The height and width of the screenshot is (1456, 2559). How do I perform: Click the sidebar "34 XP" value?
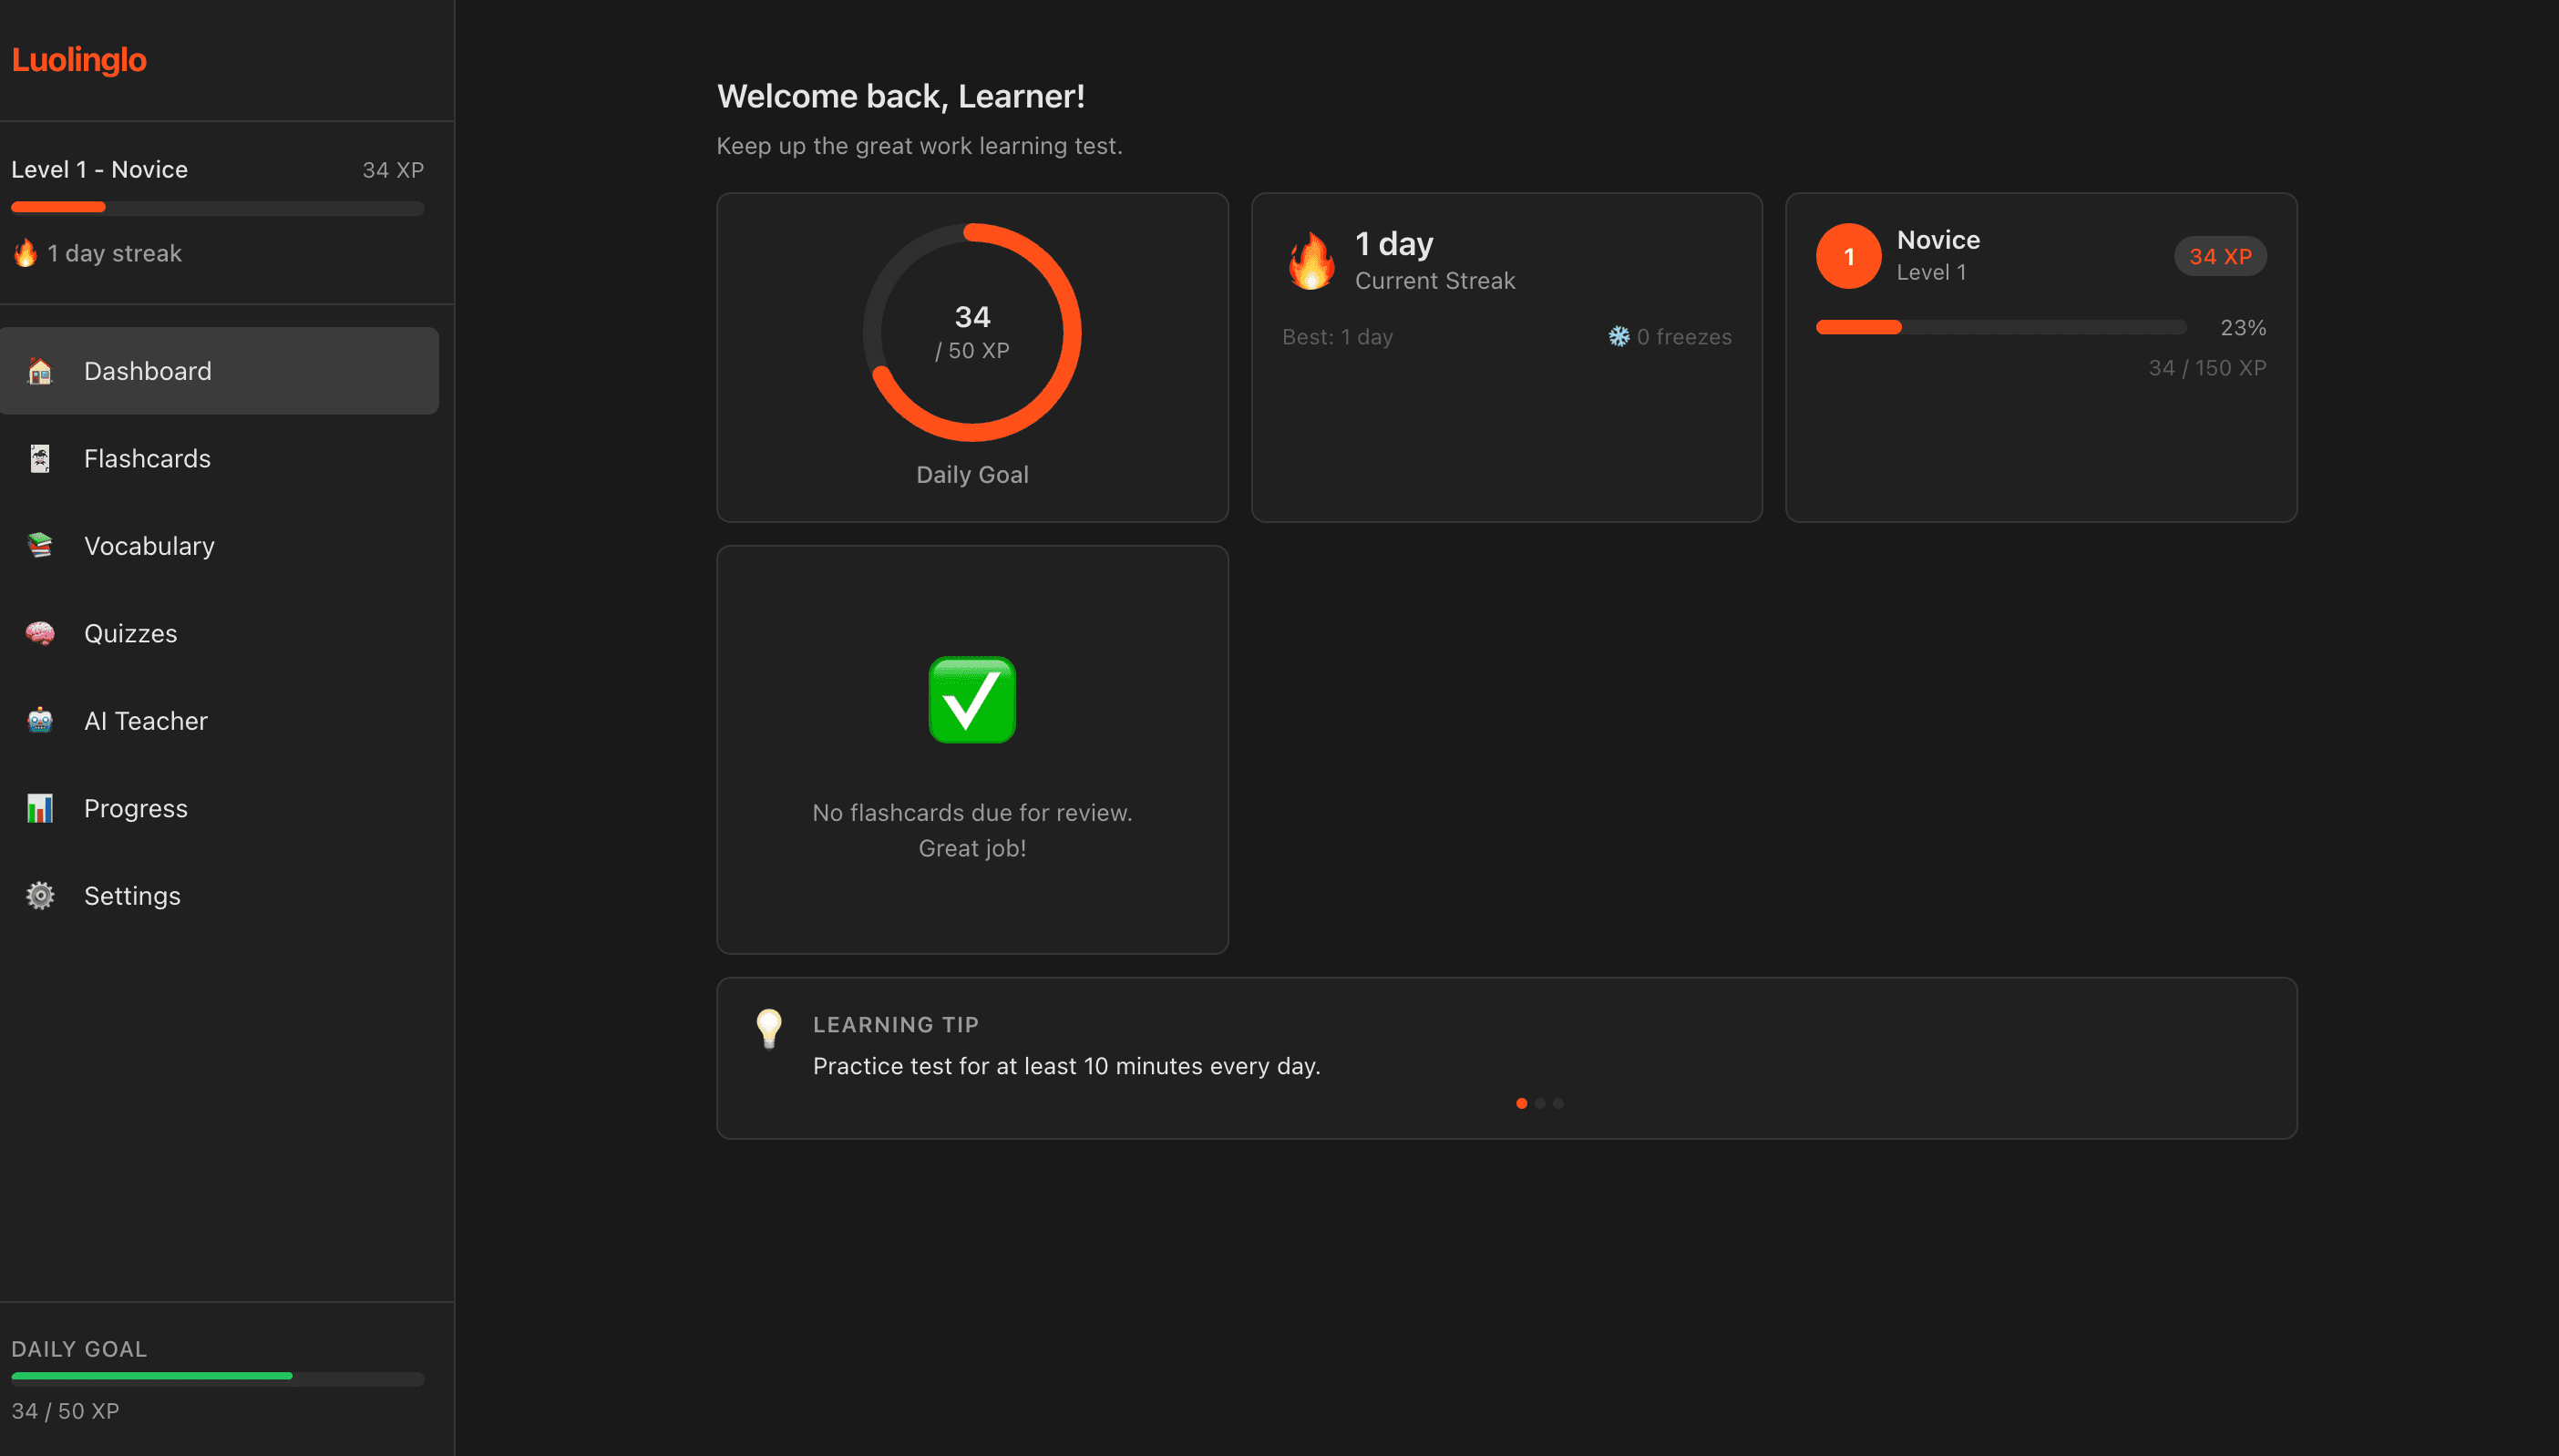click(x=393, y=171)
